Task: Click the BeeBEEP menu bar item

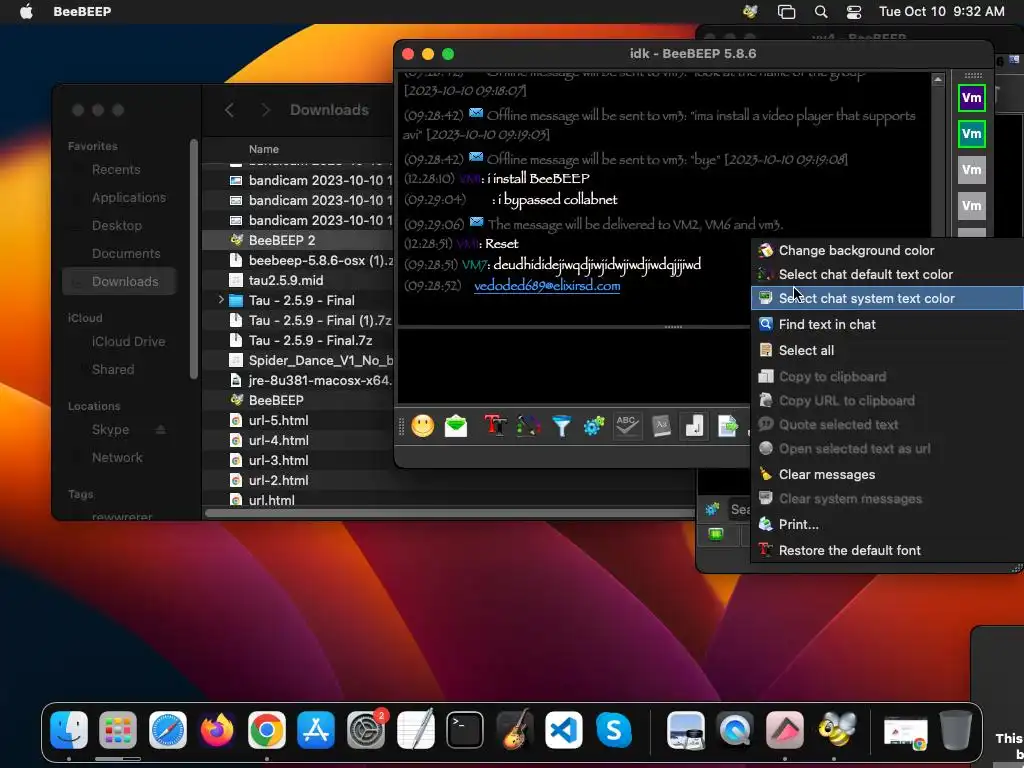Action: coord(82,11)
